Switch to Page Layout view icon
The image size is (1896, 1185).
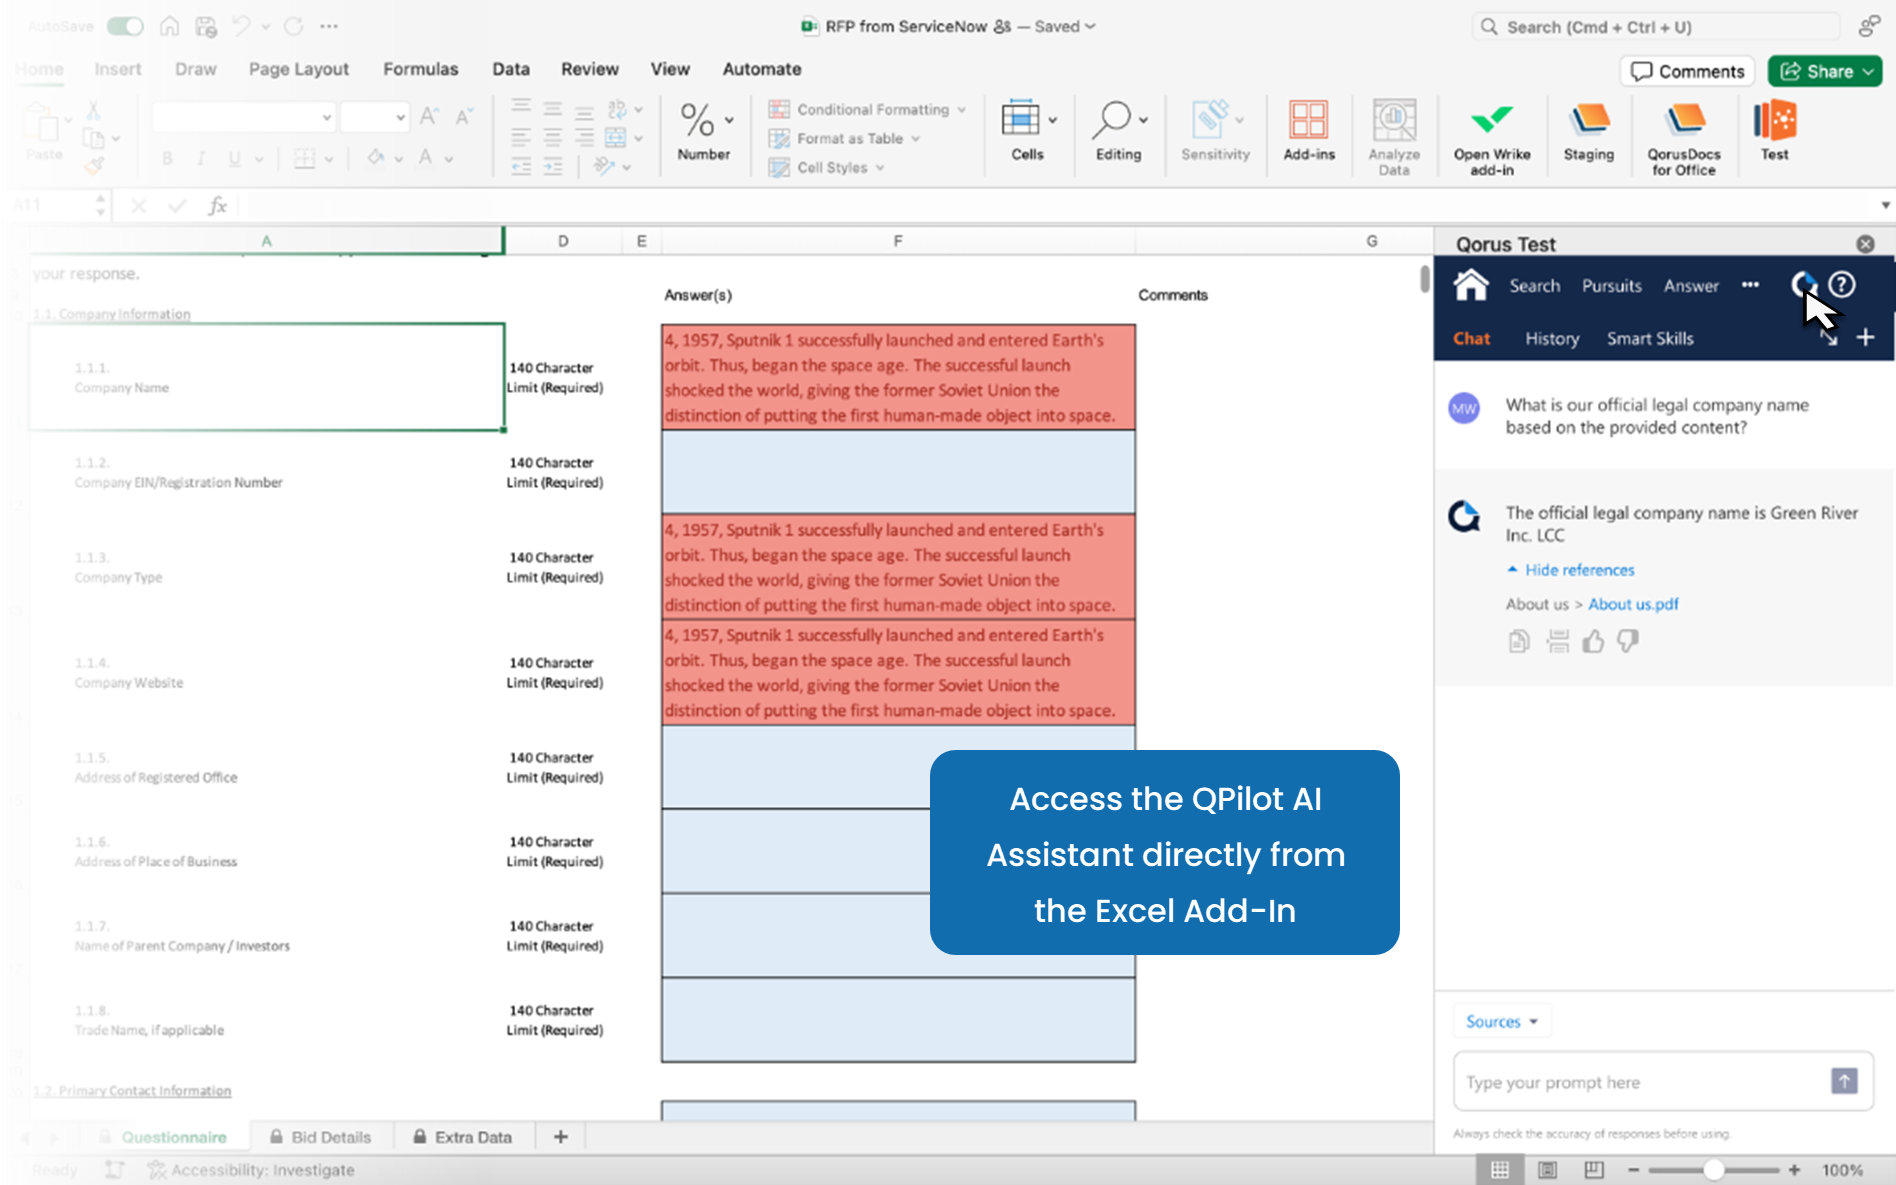point(1547,1170)
